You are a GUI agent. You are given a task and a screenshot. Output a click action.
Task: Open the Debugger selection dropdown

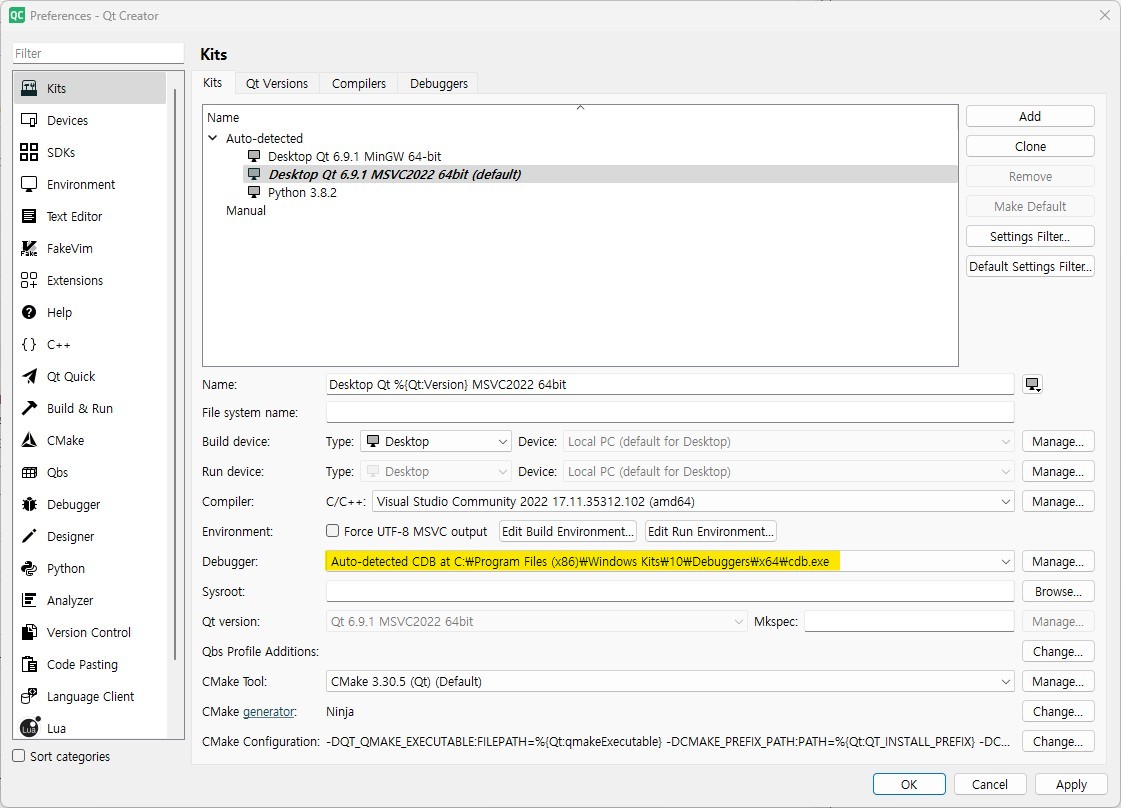coord(670,561)
